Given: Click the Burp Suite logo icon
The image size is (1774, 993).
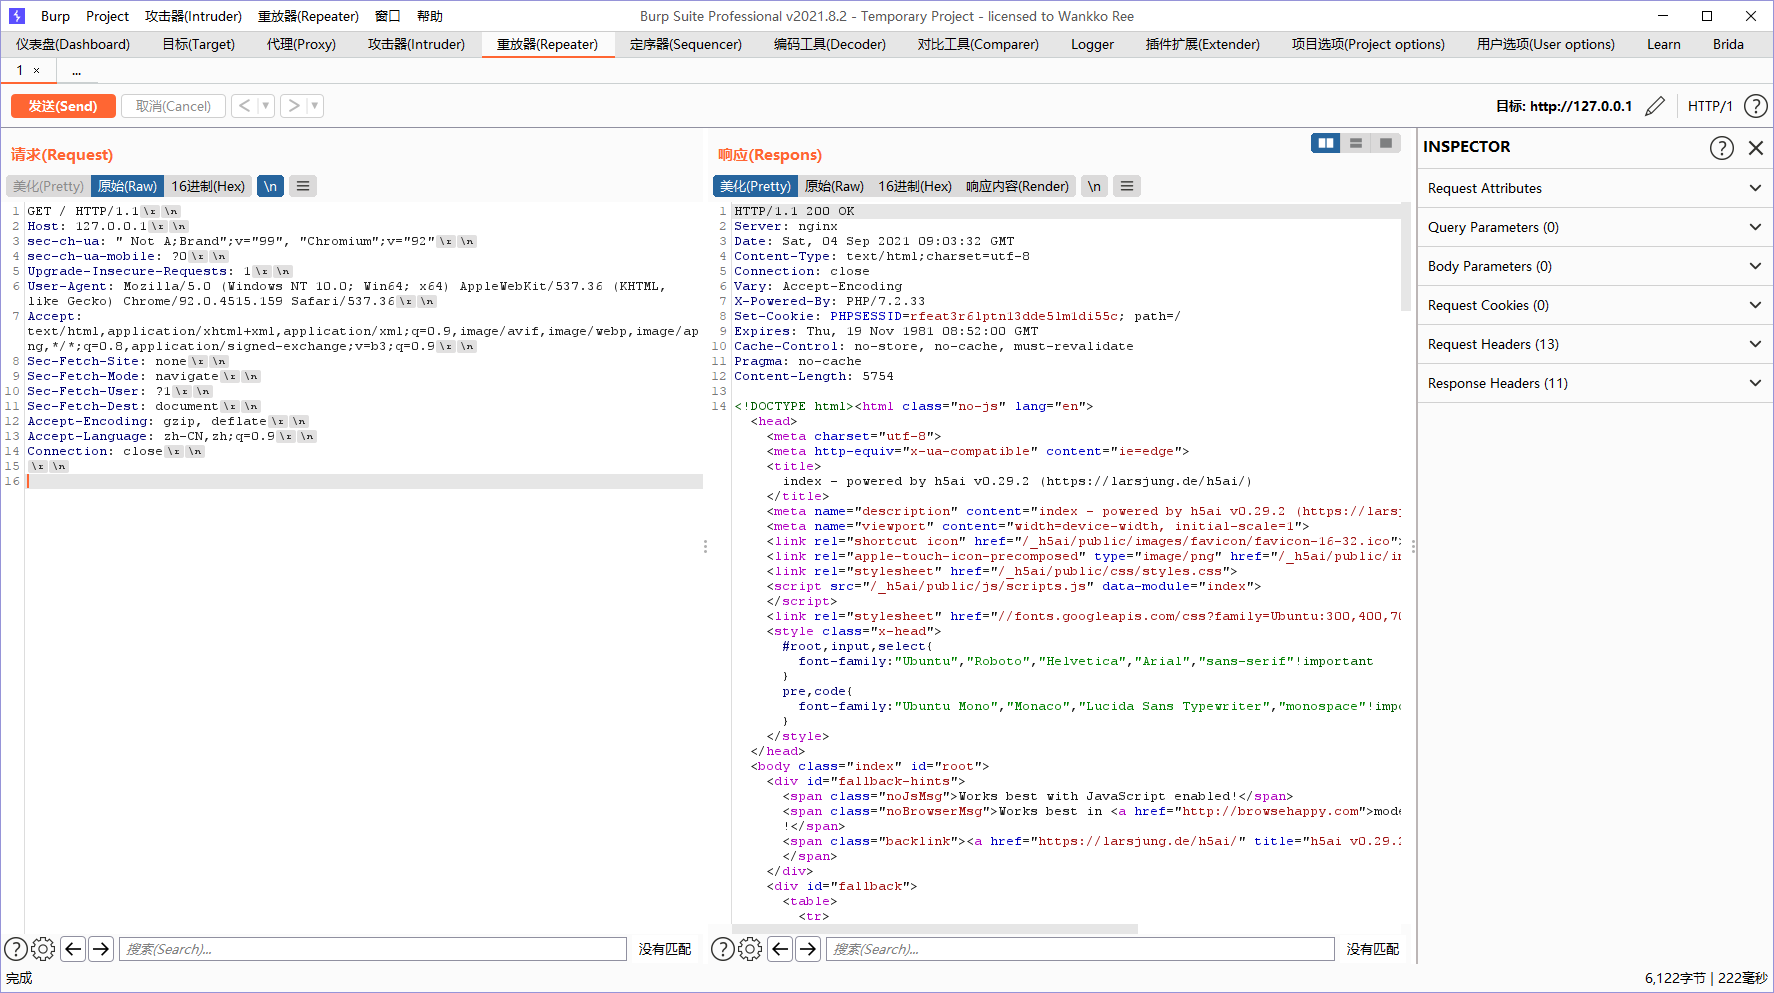Looking at the screenshot, I should (x=16, y=16).
